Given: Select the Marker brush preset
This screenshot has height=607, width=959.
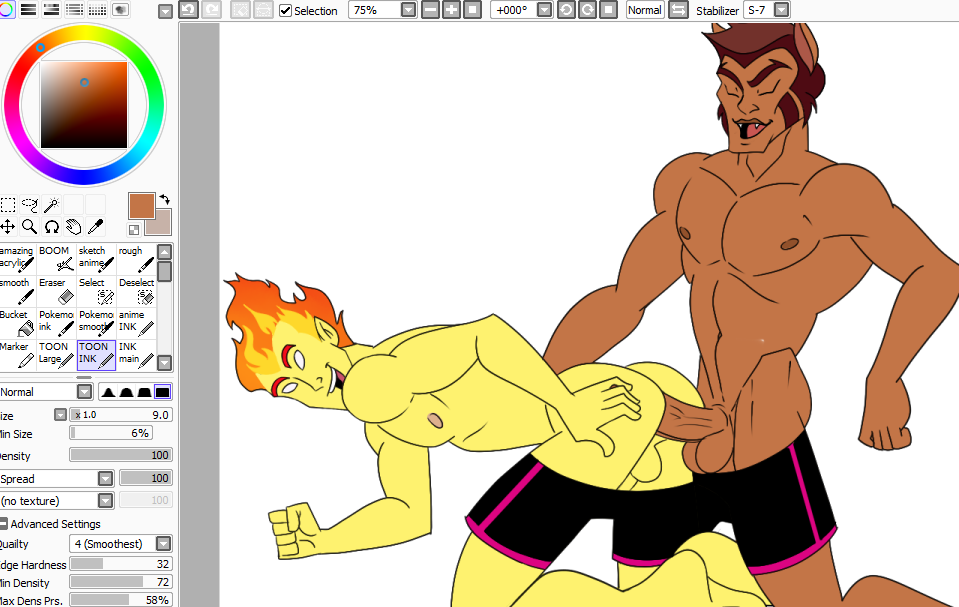Looking at the screenshot, I should tap(16, 354).
